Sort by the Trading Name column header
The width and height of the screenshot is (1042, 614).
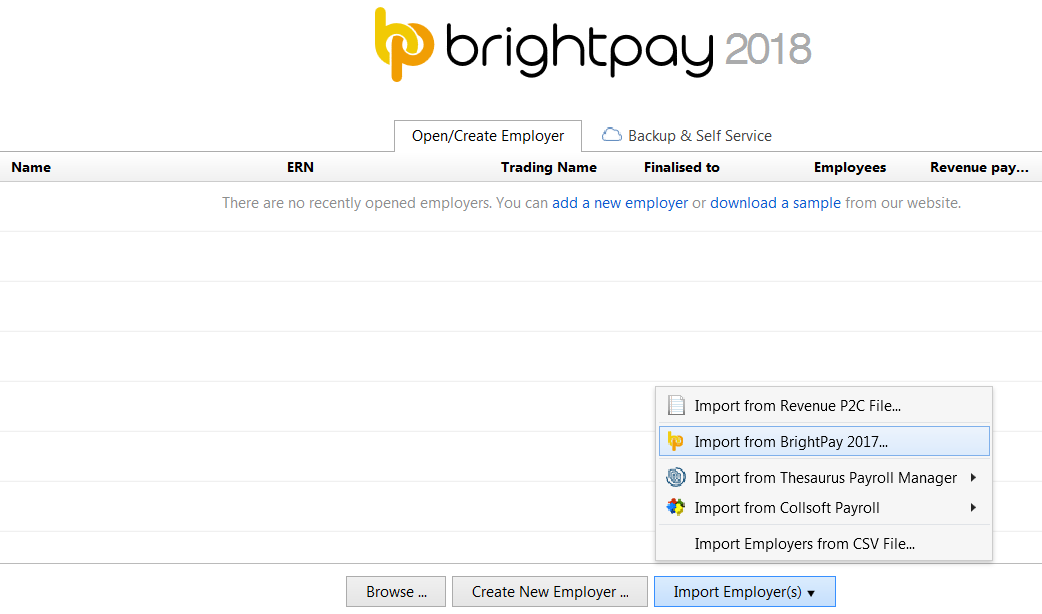(549, 167)
